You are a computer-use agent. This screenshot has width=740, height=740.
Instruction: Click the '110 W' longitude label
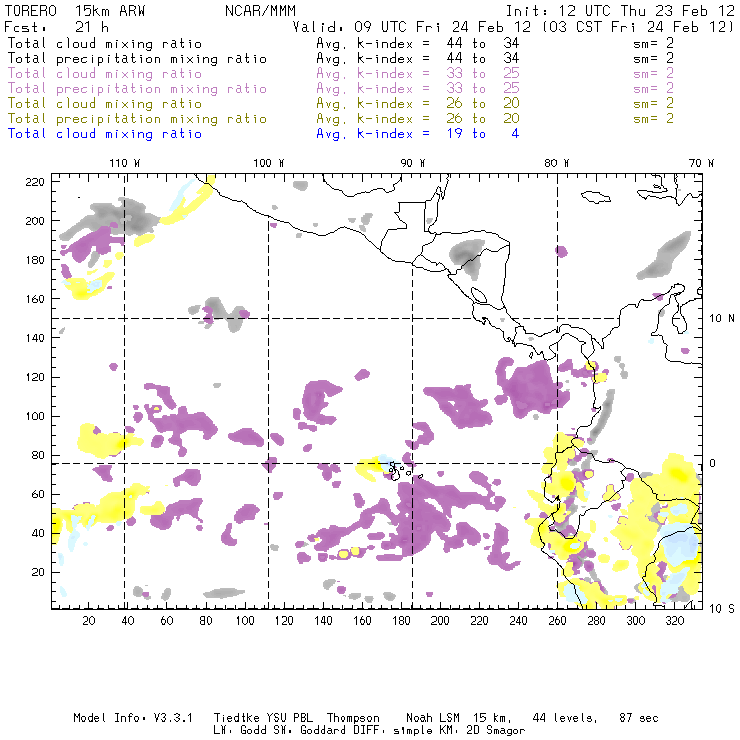[x=125, y=163]
